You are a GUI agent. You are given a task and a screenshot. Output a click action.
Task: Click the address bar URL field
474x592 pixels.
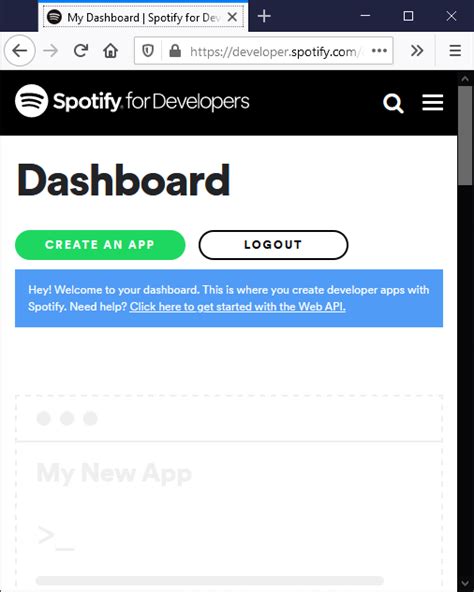pyautogui.click(x=276, y=51)
